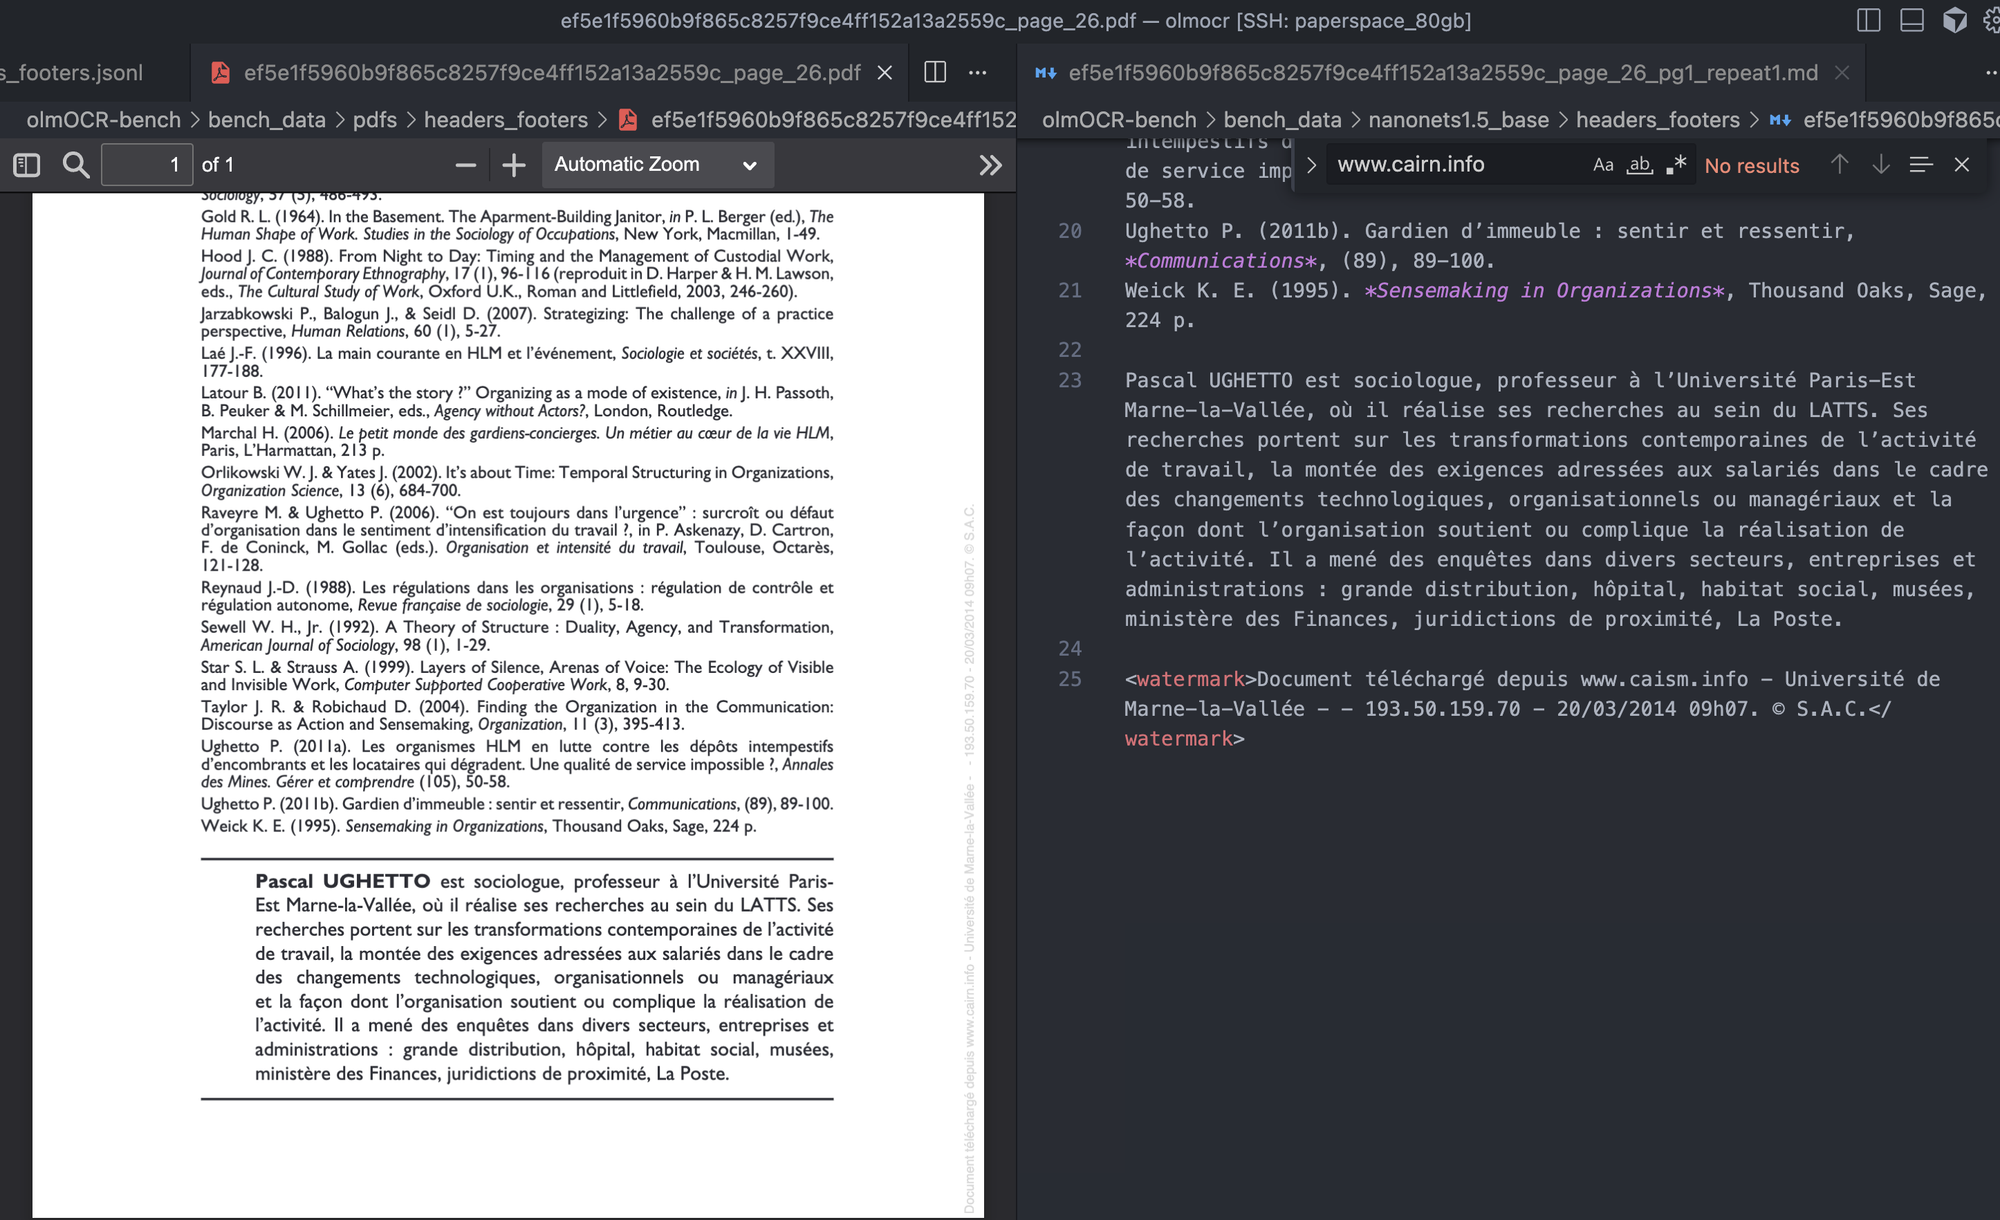Switch to page_26_pg1_repeat1.md tab
The width and height of the screenshot is (2000, 1220).
pyautogui.click(x=1441, y=72)
